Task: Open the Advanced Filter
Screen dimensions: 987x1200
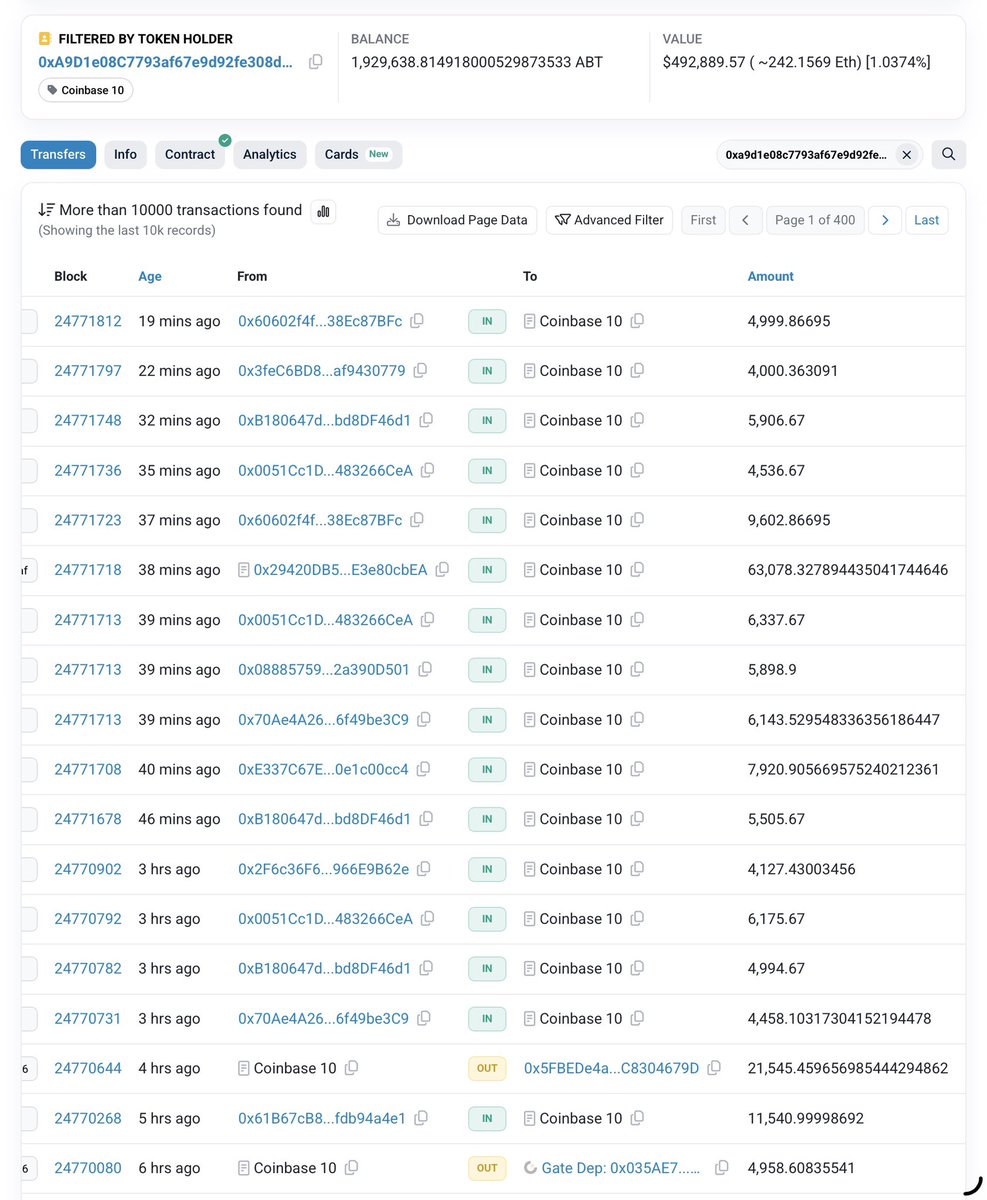Action: click(x=609, y=220)
